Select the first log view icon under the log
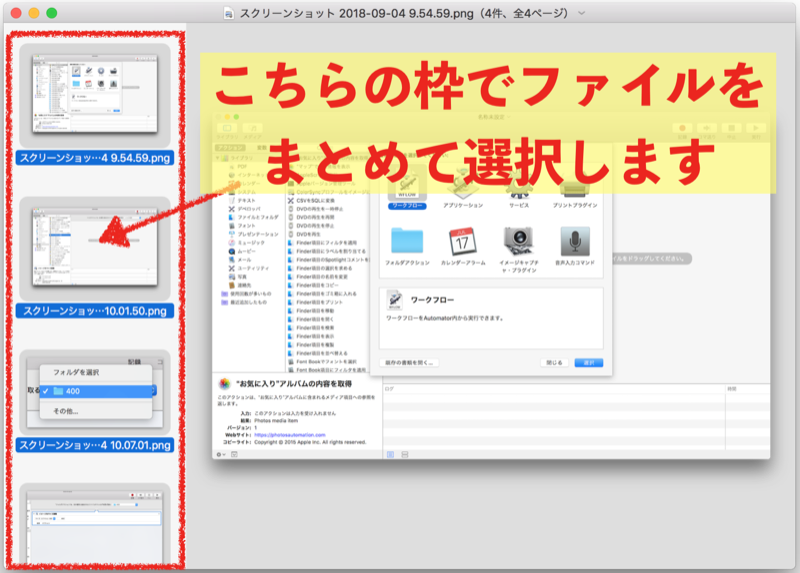800x573 pixels. [390, 454]
